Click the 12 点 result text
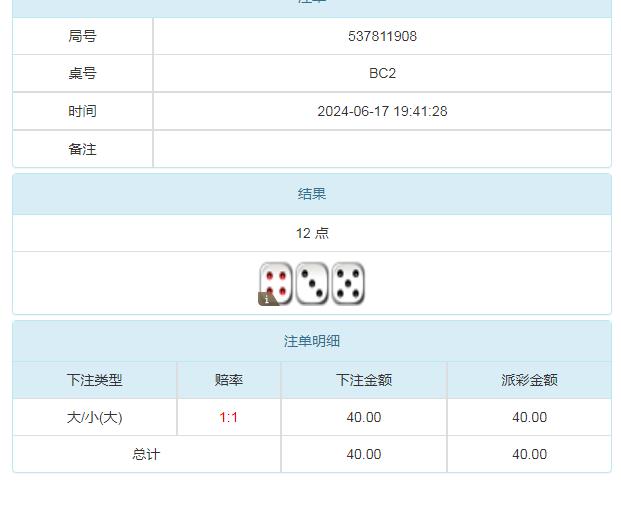 [x=312, y=233]
